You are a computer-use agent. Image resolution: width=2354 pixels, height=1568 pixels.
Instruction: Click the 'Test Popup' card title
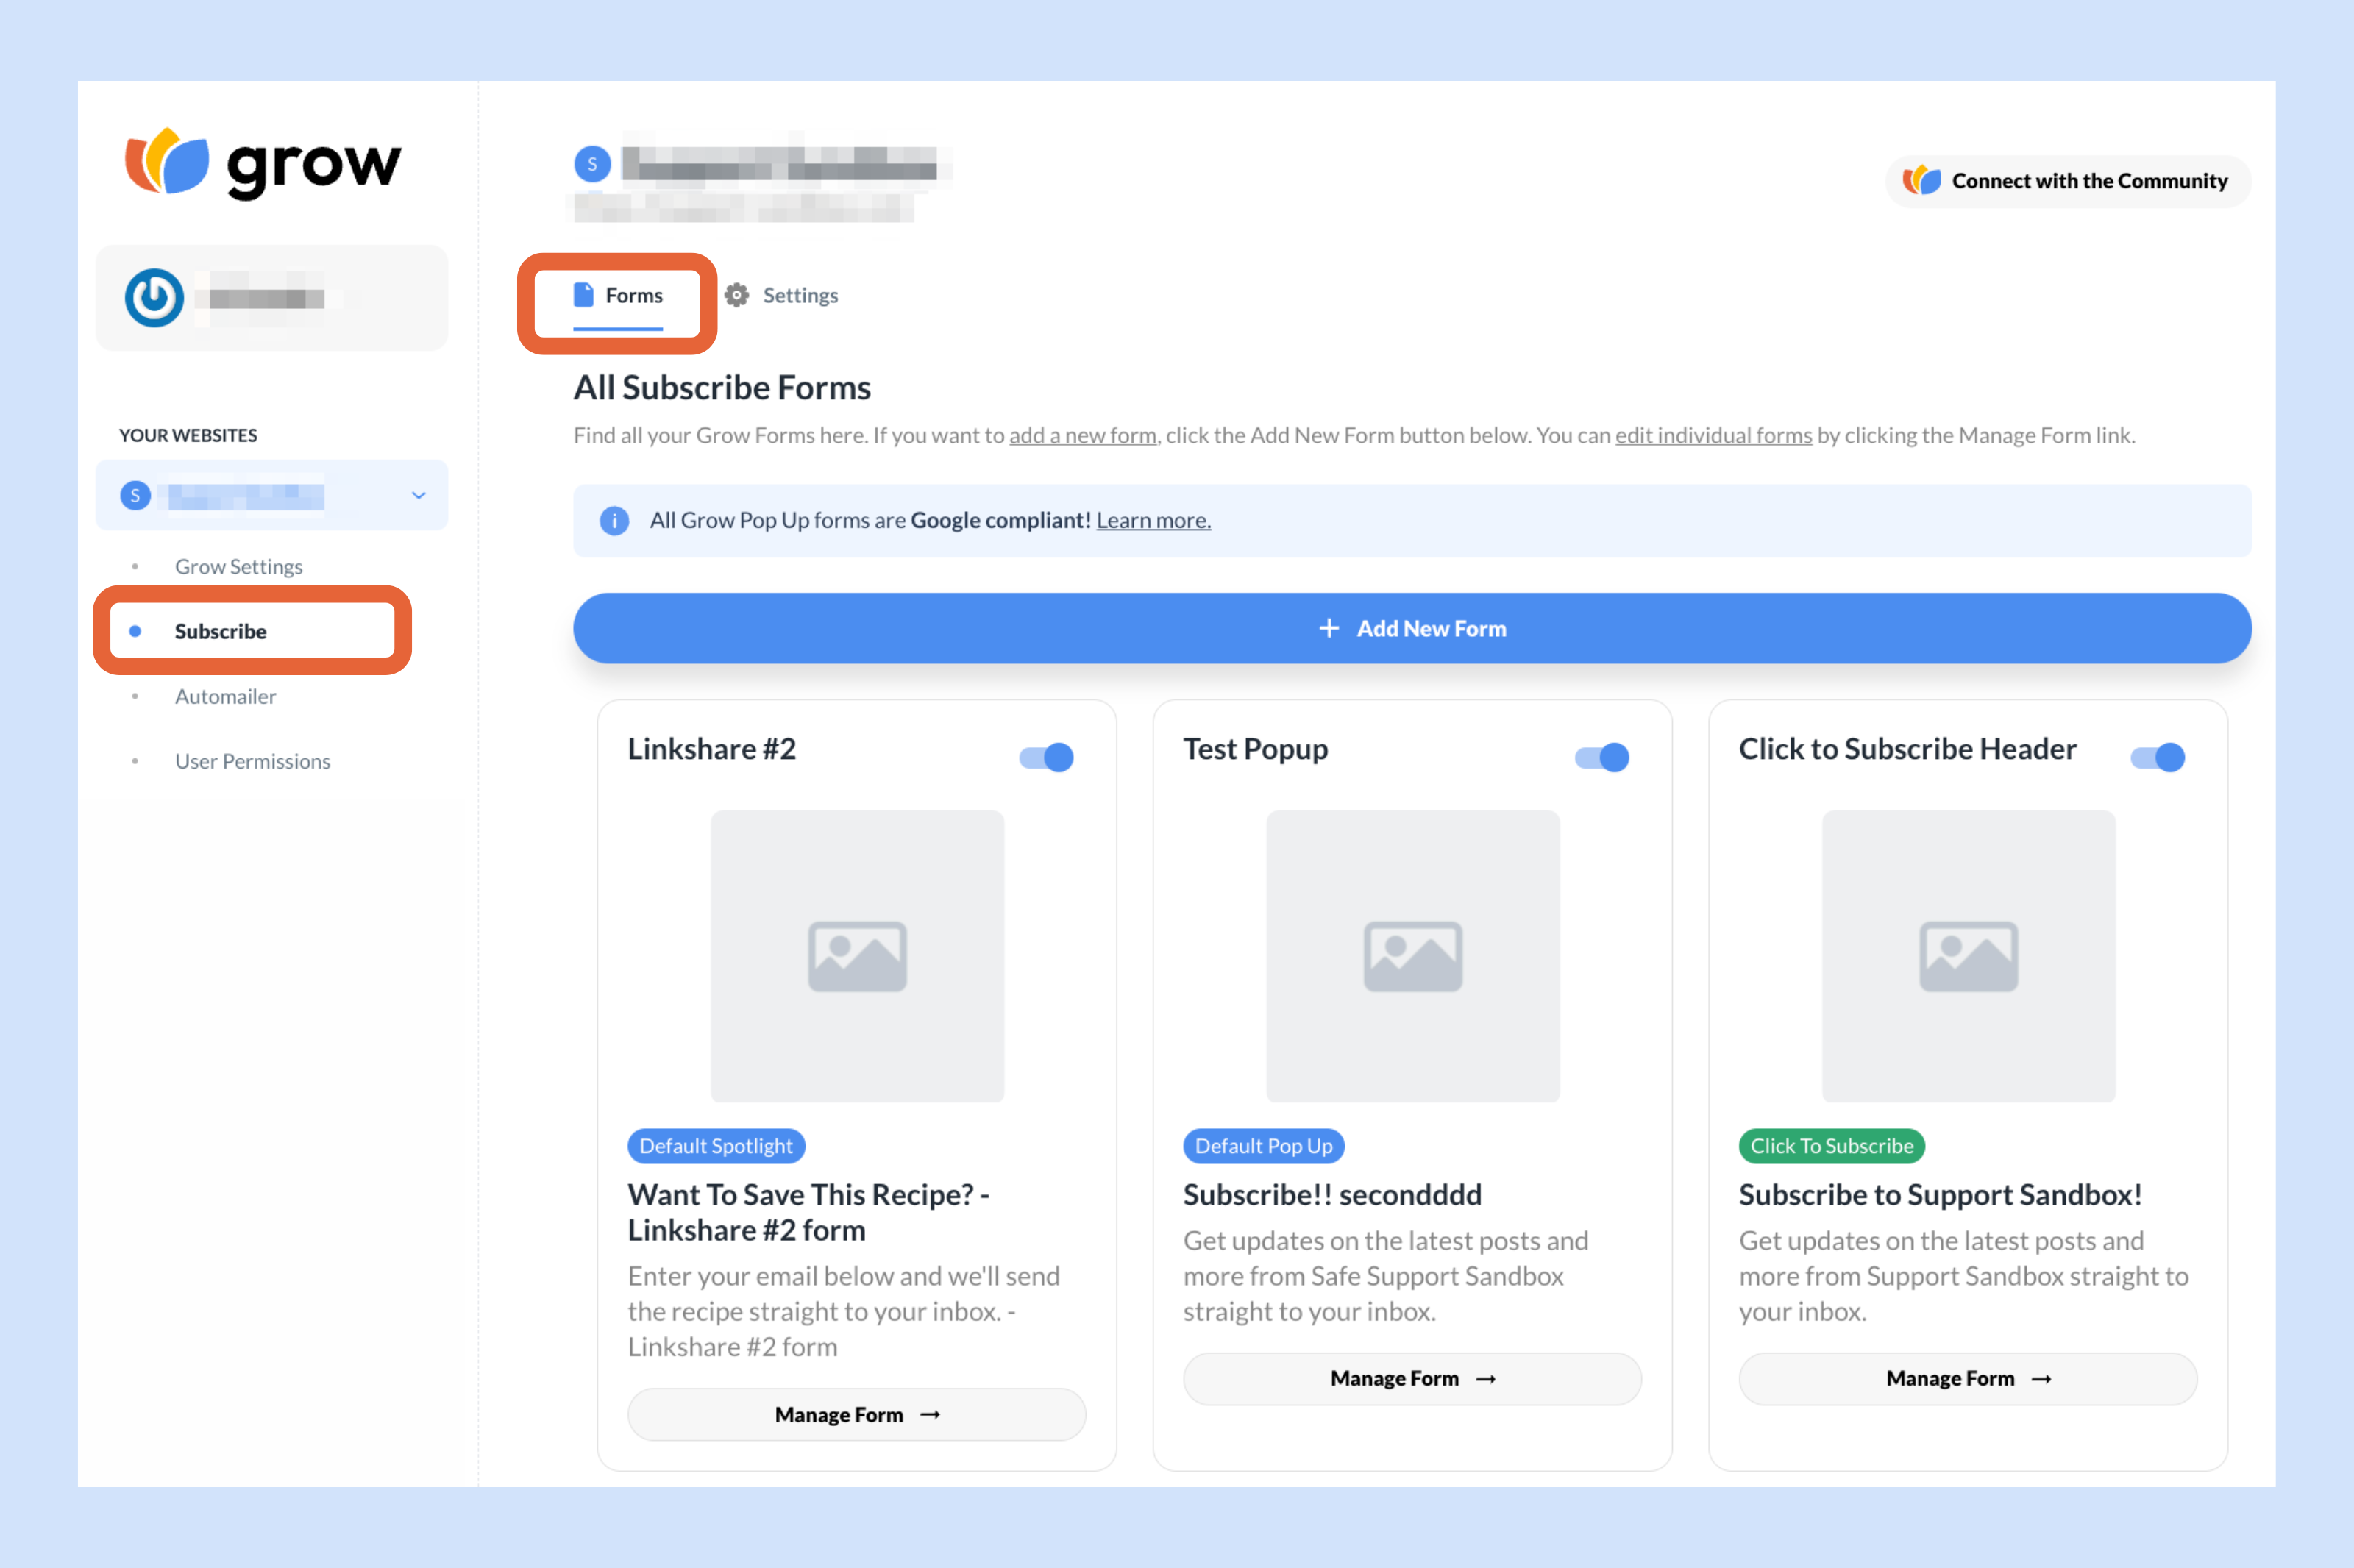(x=1256, y=749)
